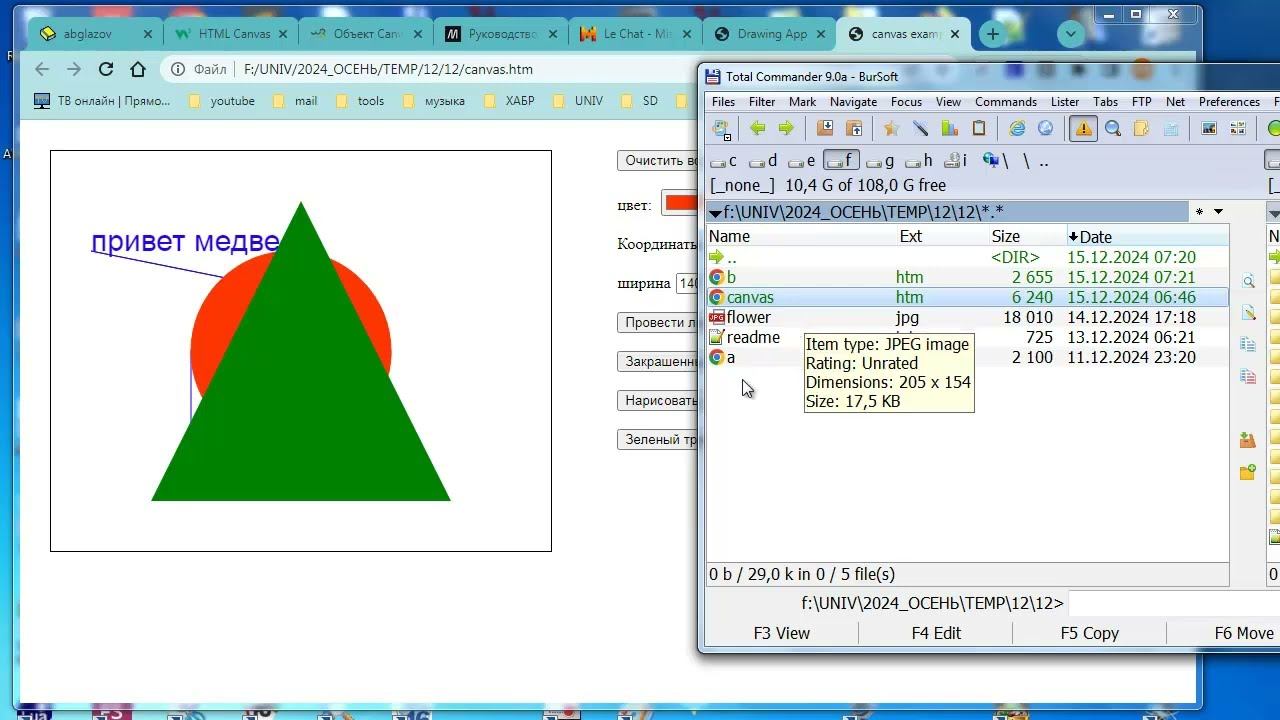Open the network neighborhood drive button
The image size is (1280, 720).
[x=996, y=161]
